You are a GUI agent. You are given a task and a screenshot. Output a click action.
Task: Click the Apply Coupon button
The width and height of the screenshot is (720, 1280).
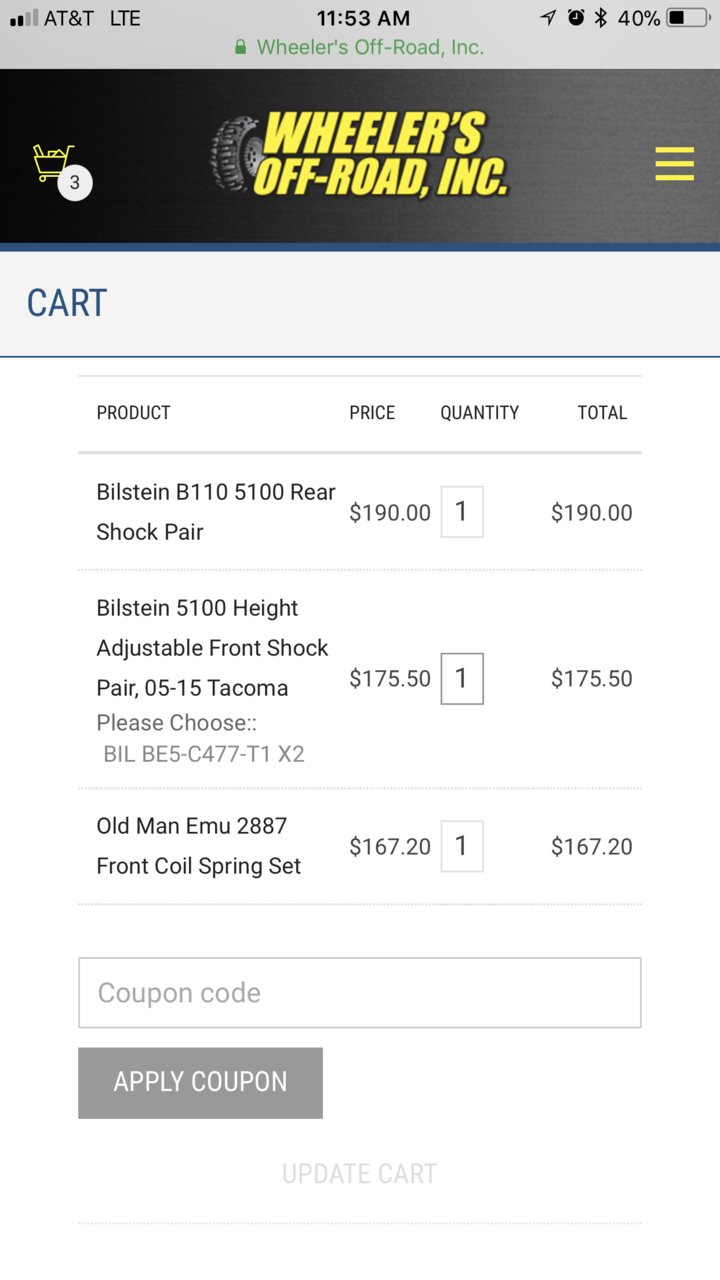(200, 1083)
